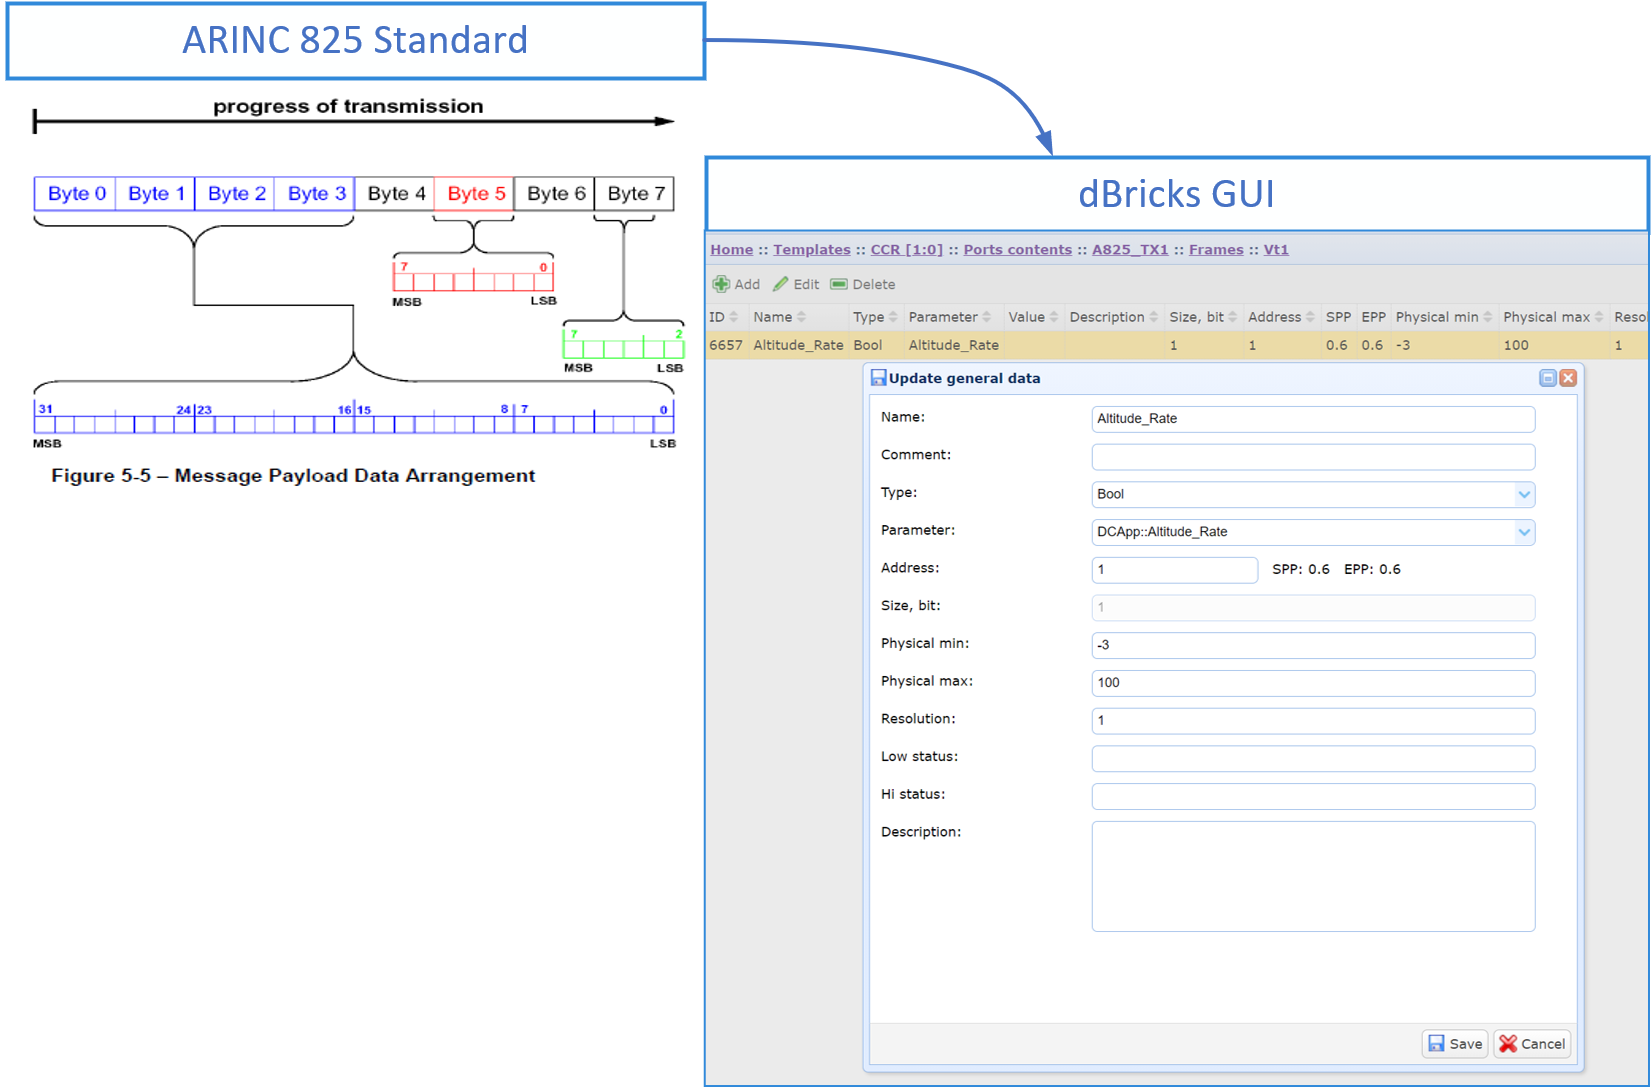1652x1089 pixels.
Task: Click the Edit pencil toolbar button
Action: coord(796,285)
